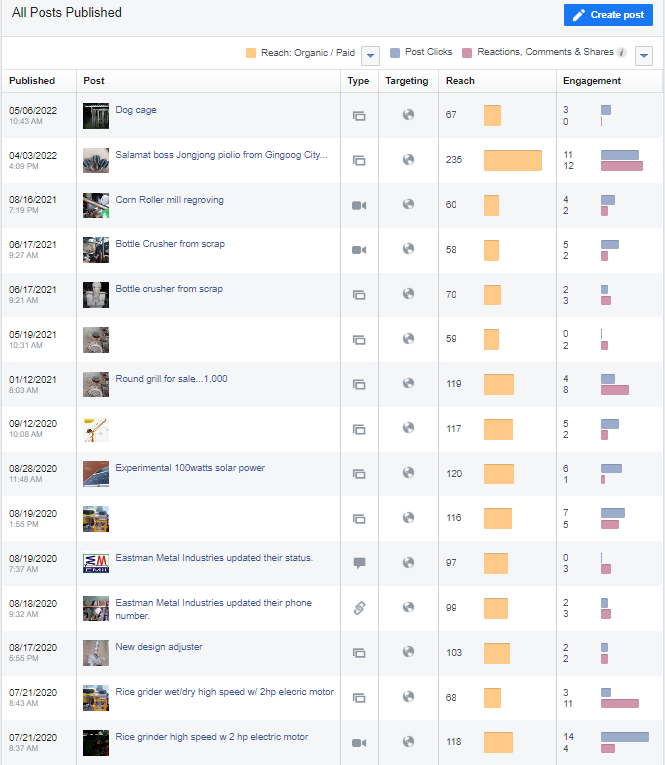Image resolution: width=665 pixels, height=765 pixels.
Task: Click the globe icon for Eastman status update
Action: 408,562
